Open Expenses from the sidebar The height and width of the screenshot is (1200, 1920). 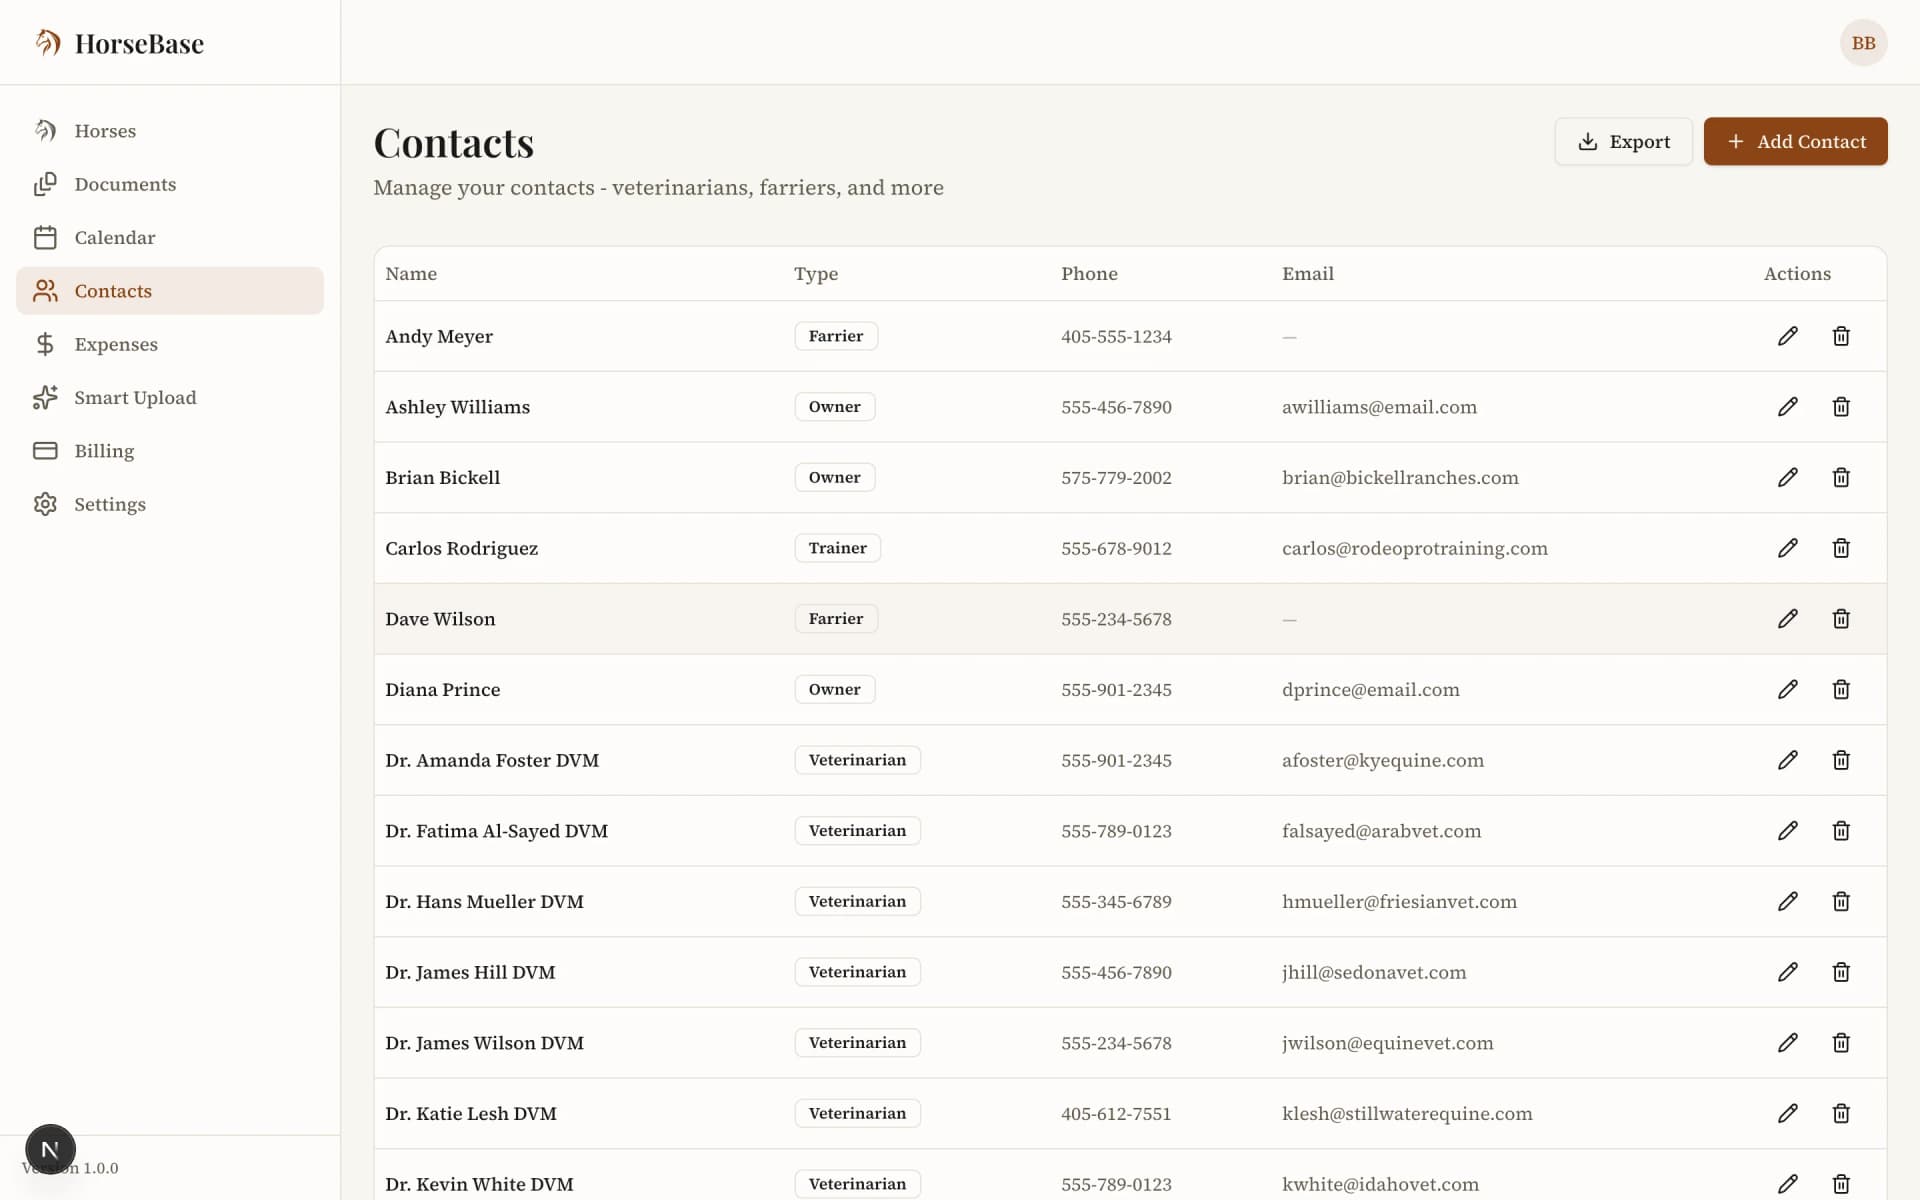click(x=115, y=344)
